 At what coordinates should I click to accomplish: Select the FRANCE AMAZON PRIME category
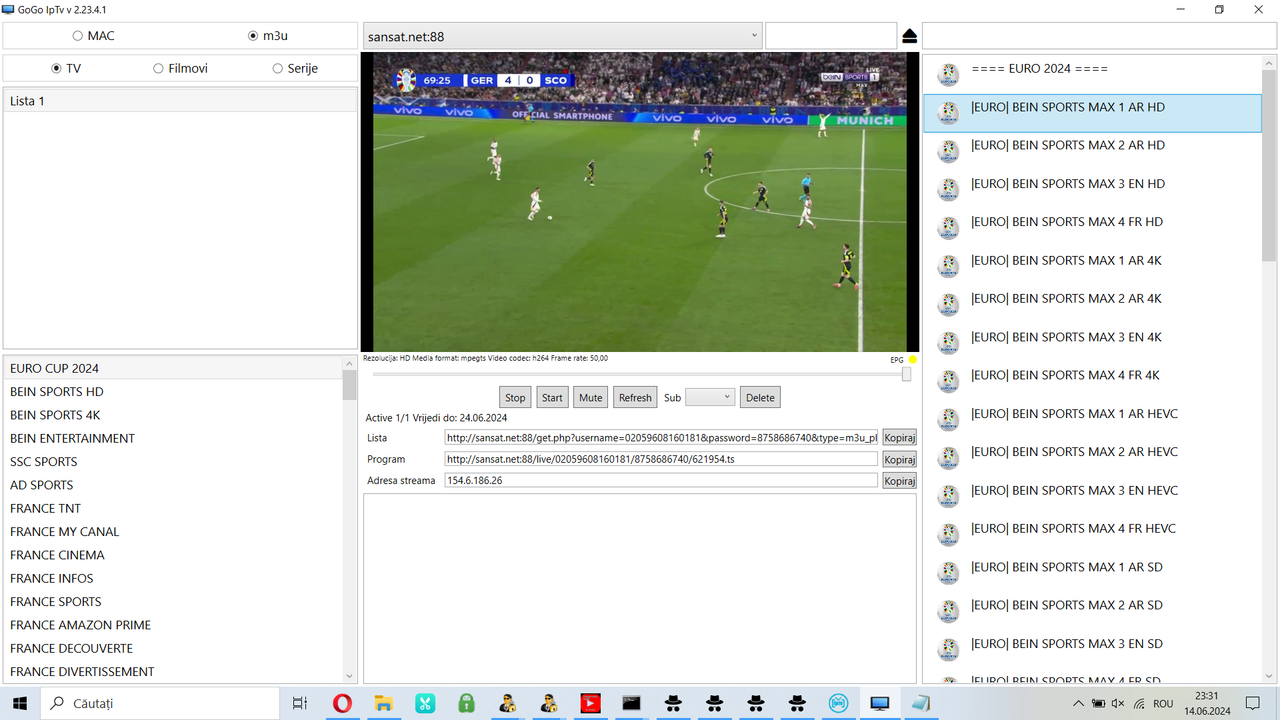point(173,625)
